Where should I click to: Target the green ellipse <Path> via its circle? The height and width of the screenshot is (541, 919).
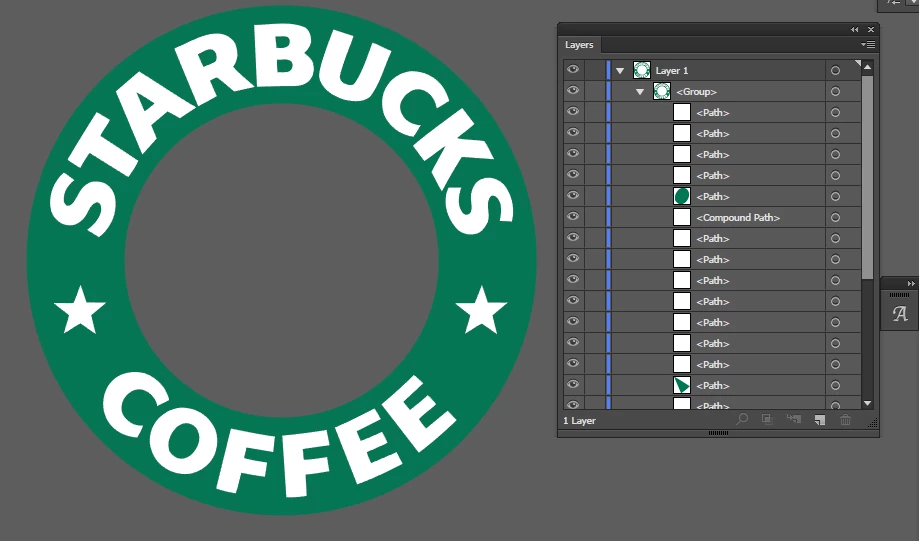pyautogui.click(x=835, y=196)
